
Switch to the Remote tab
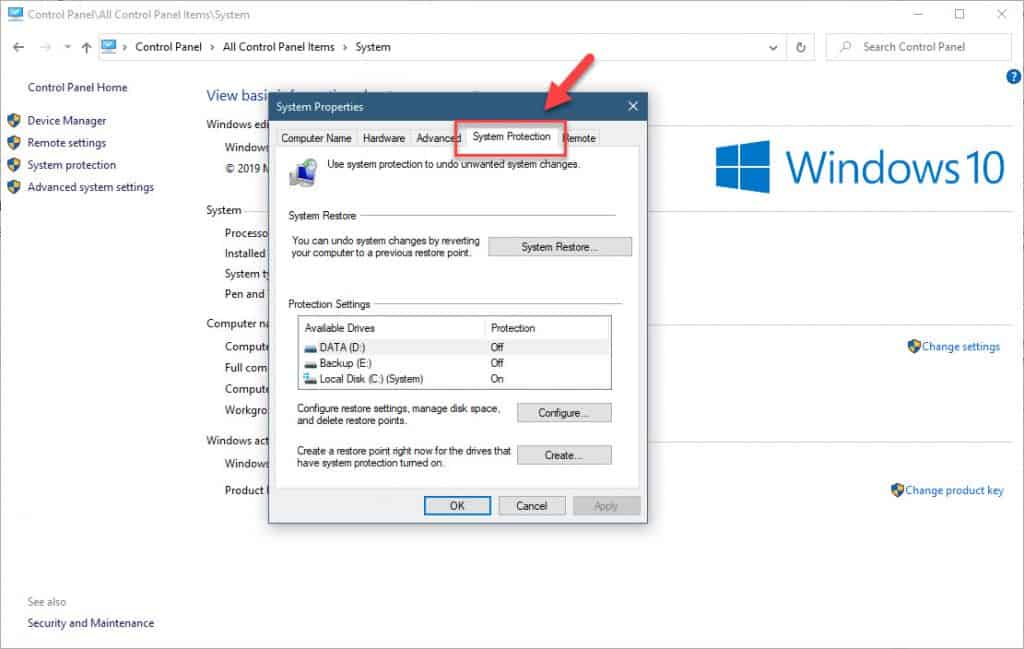click(x=579, y=137)
